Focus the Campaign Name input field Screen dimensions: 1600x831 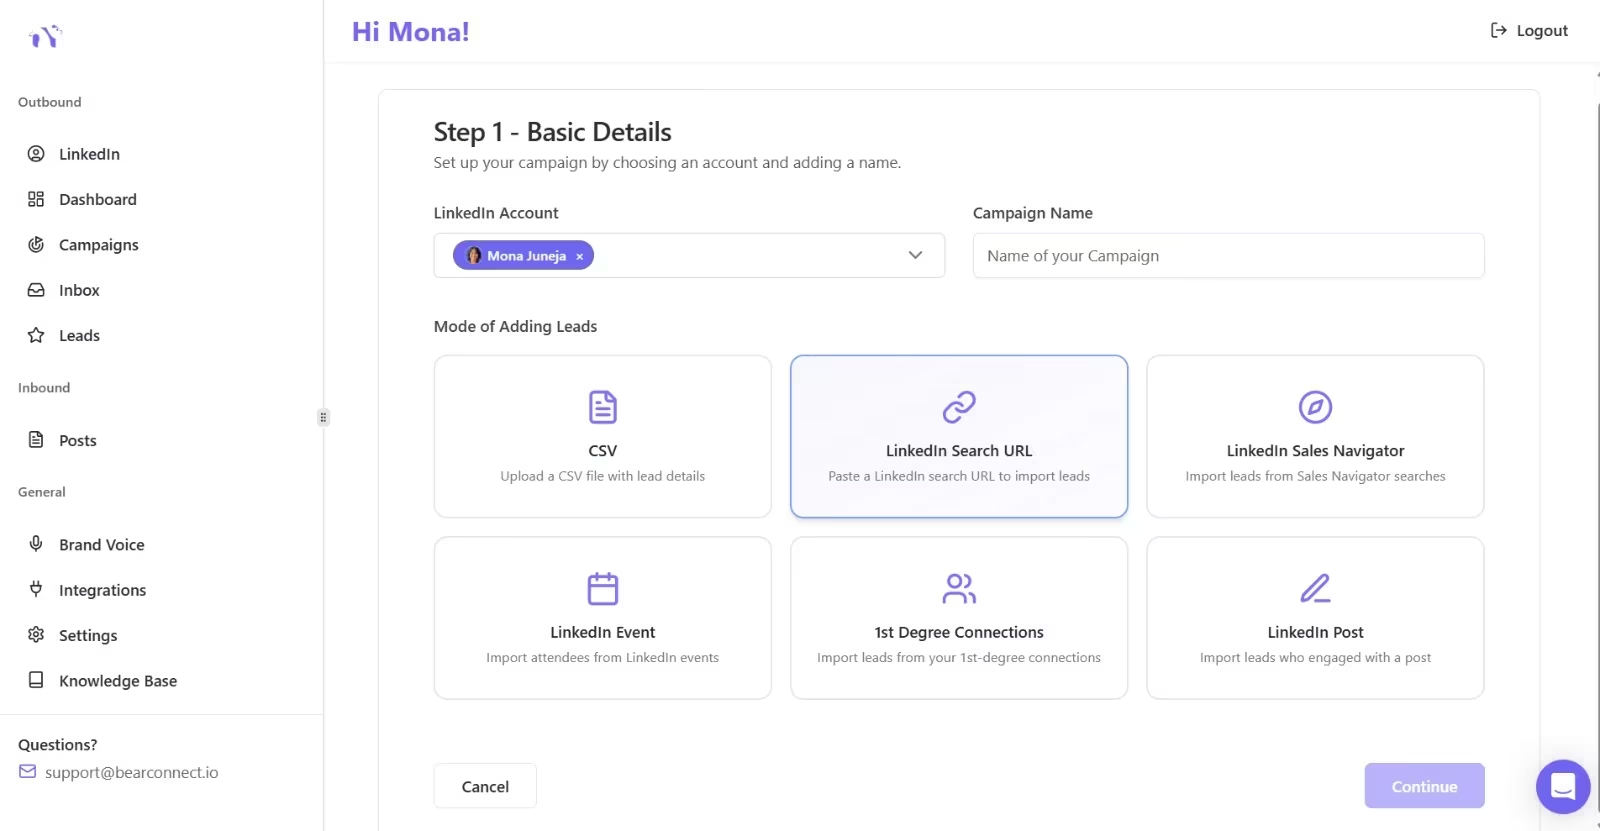1228,256
